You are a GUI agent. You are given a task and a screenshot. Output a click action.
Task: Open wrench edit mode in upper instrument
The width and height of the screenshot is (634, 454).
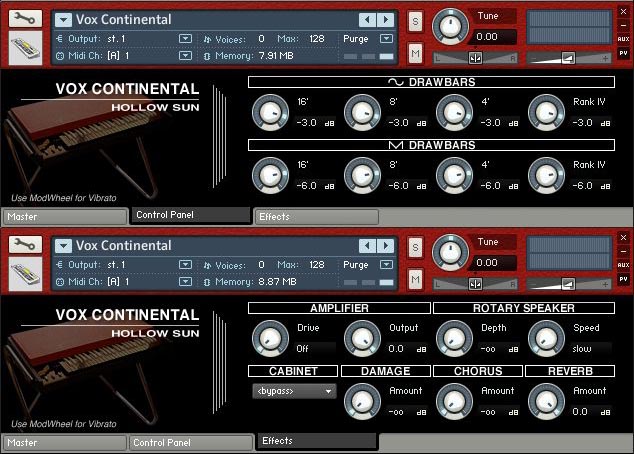click(x=25, y=19)
